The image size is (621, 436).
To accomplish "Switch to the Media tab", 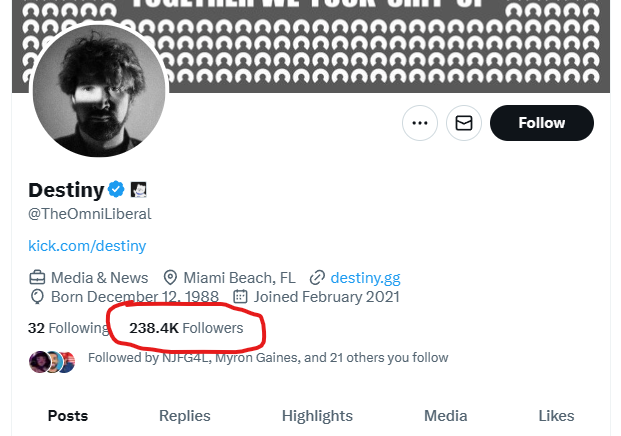I will 446,416.
